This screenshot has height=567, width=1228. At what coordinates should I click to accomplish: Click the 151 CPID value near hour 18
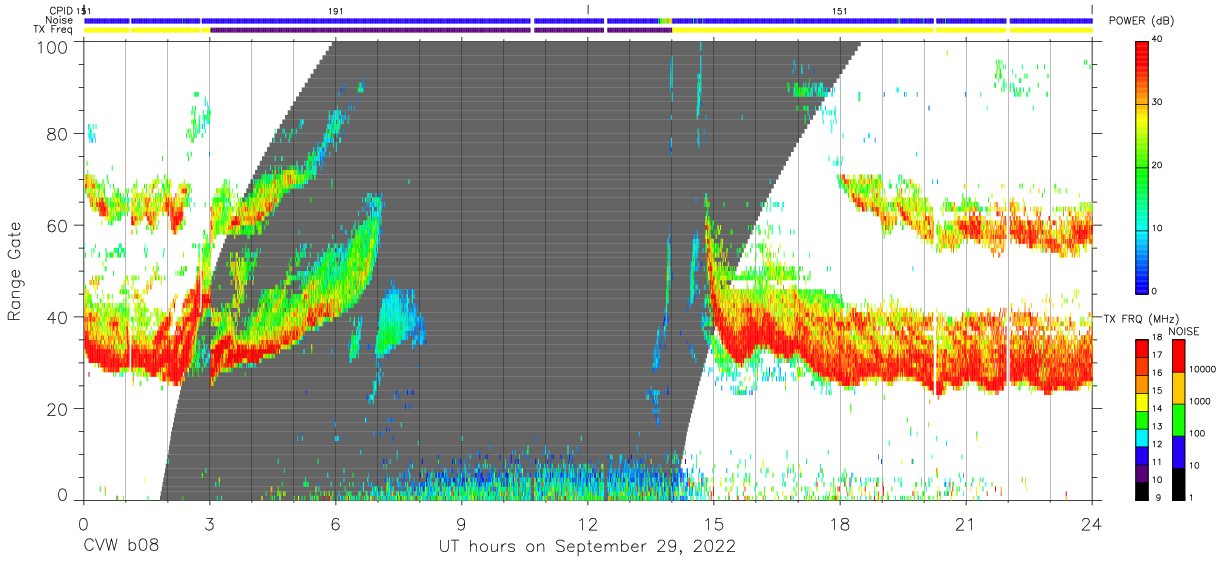pos(840,10)
